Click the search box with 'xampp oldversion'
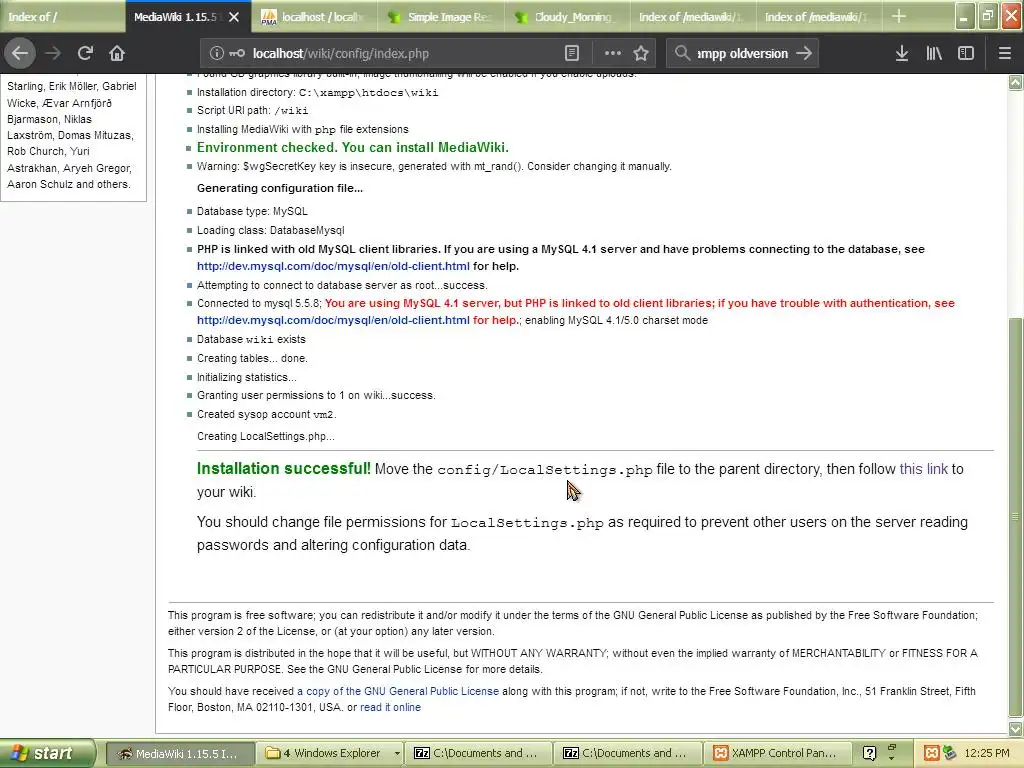Image resolution: width=1024 pixels, height=768 pixels. (743, 54)
